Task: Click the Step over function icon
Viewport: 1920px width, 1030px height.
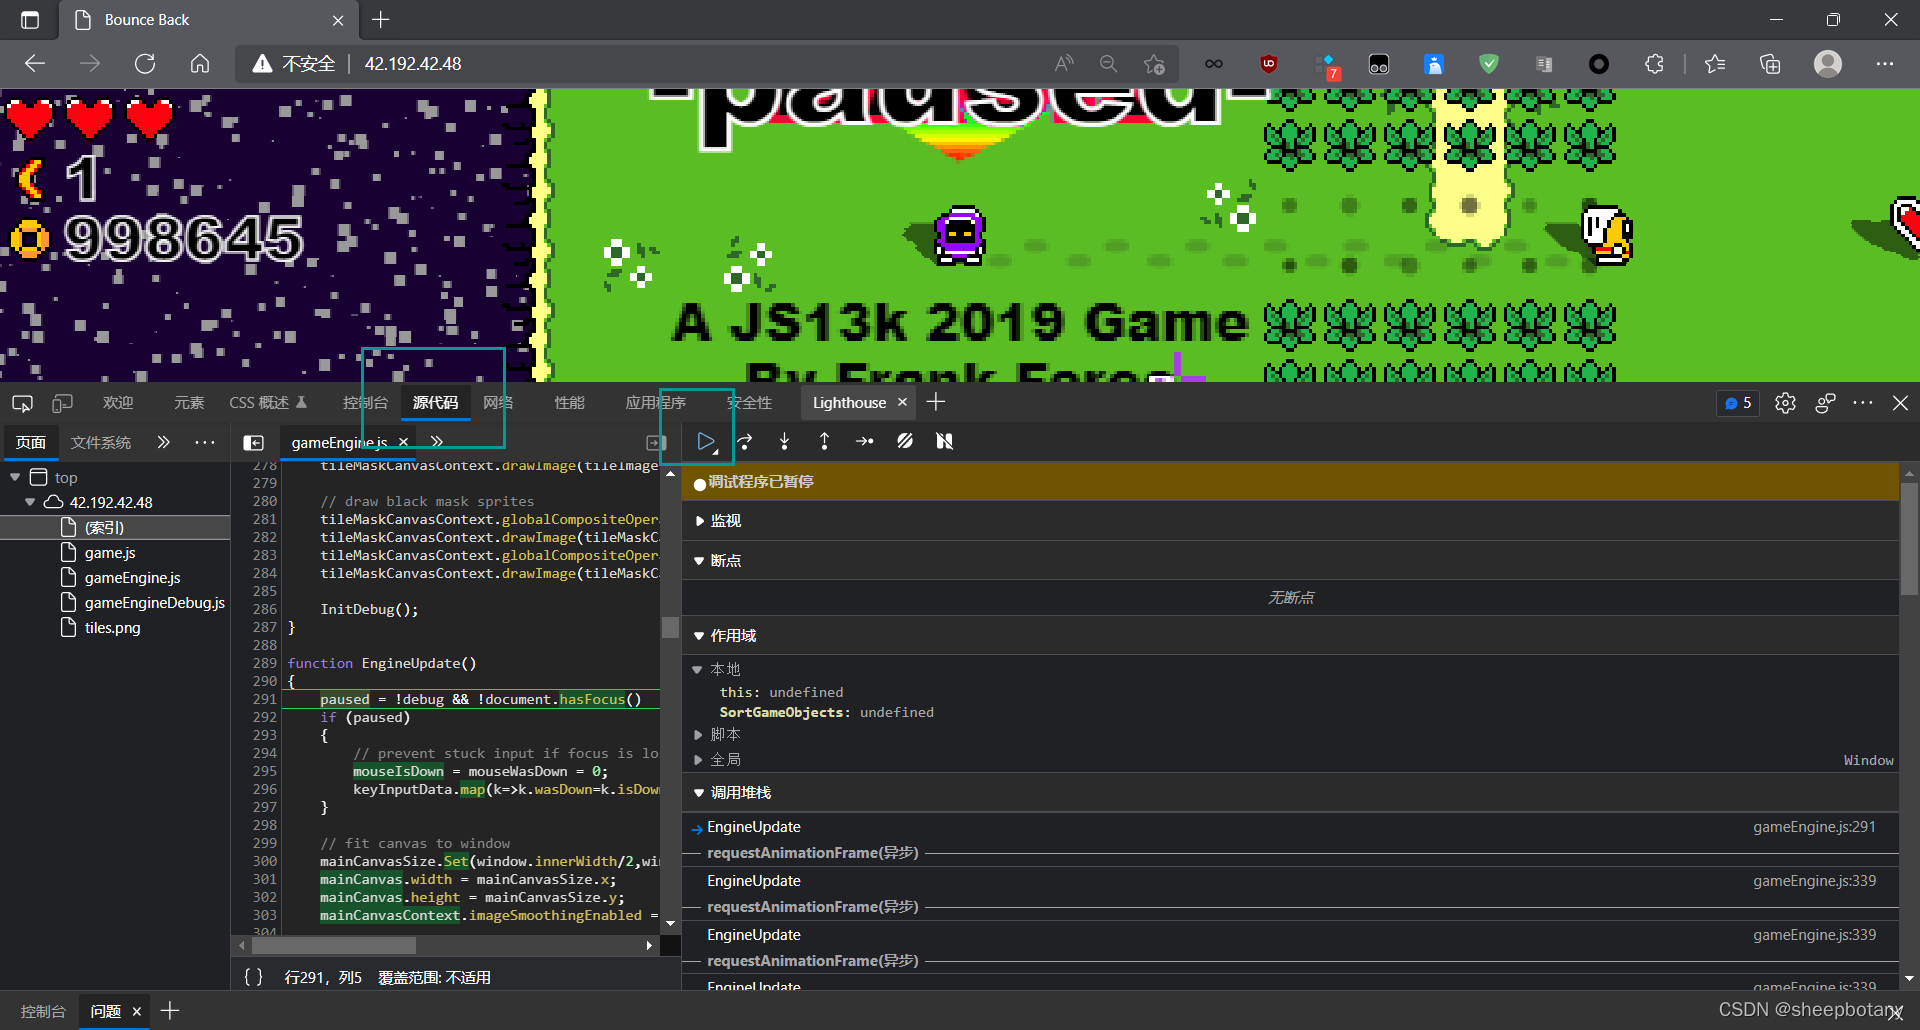Action: [x=745, y=441]
